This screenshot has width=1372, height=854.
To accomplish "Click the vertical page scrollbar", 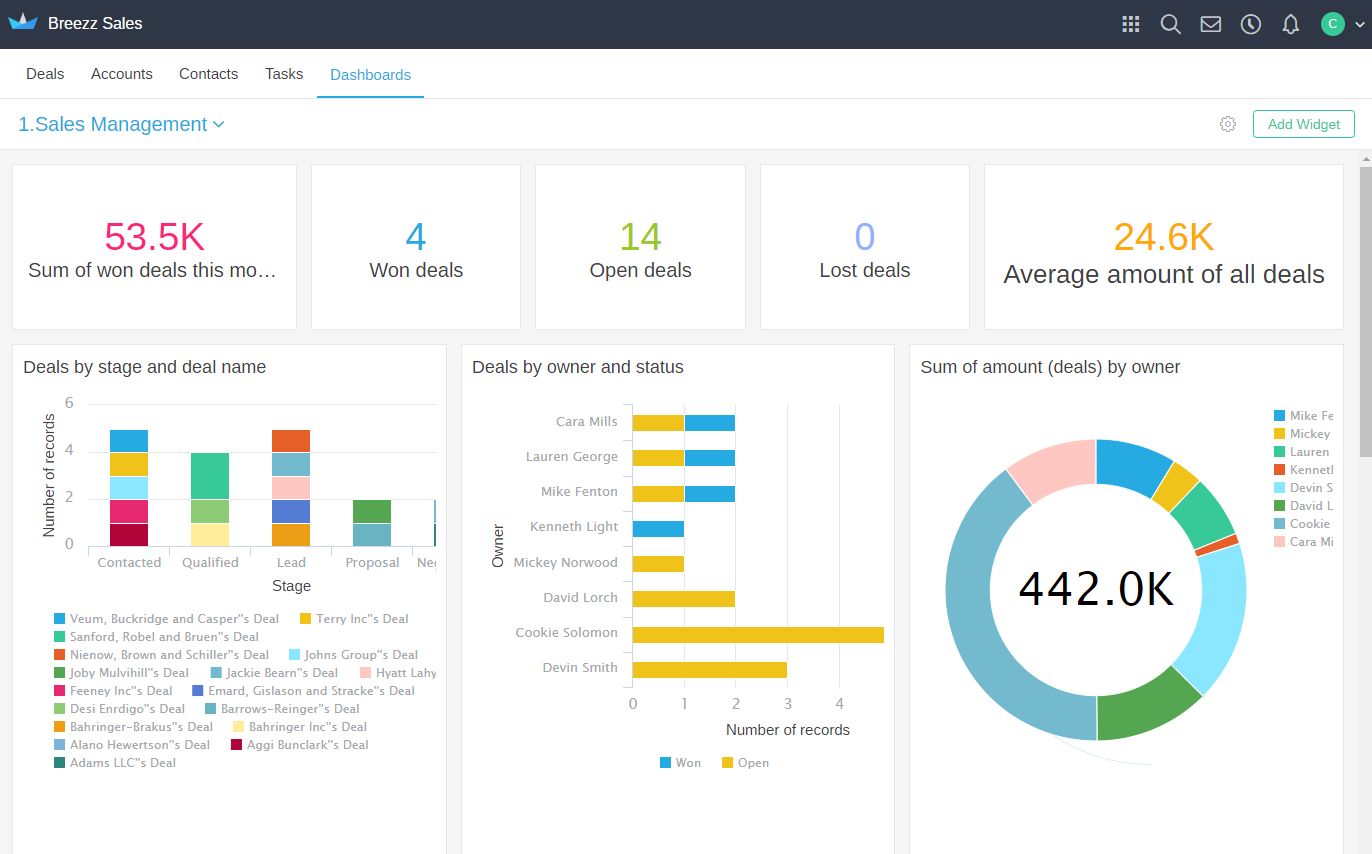I will click(x=1365, y=400).
